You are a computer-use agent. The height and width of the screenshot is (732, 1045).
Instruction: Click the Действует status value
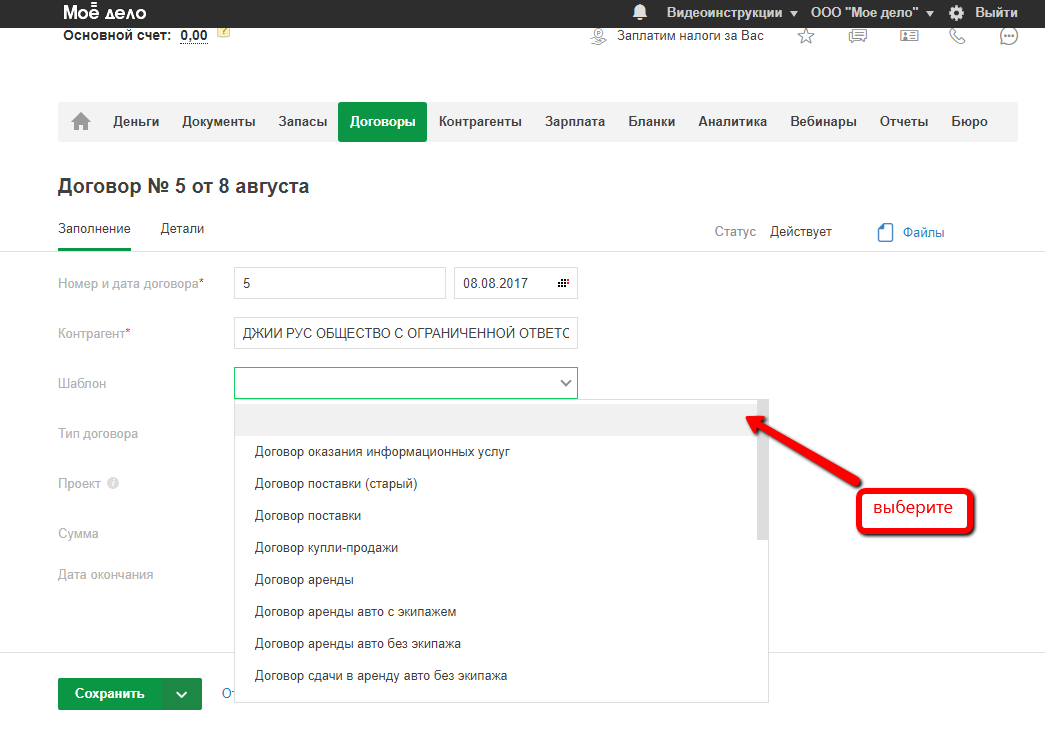[x=800, y=232]
